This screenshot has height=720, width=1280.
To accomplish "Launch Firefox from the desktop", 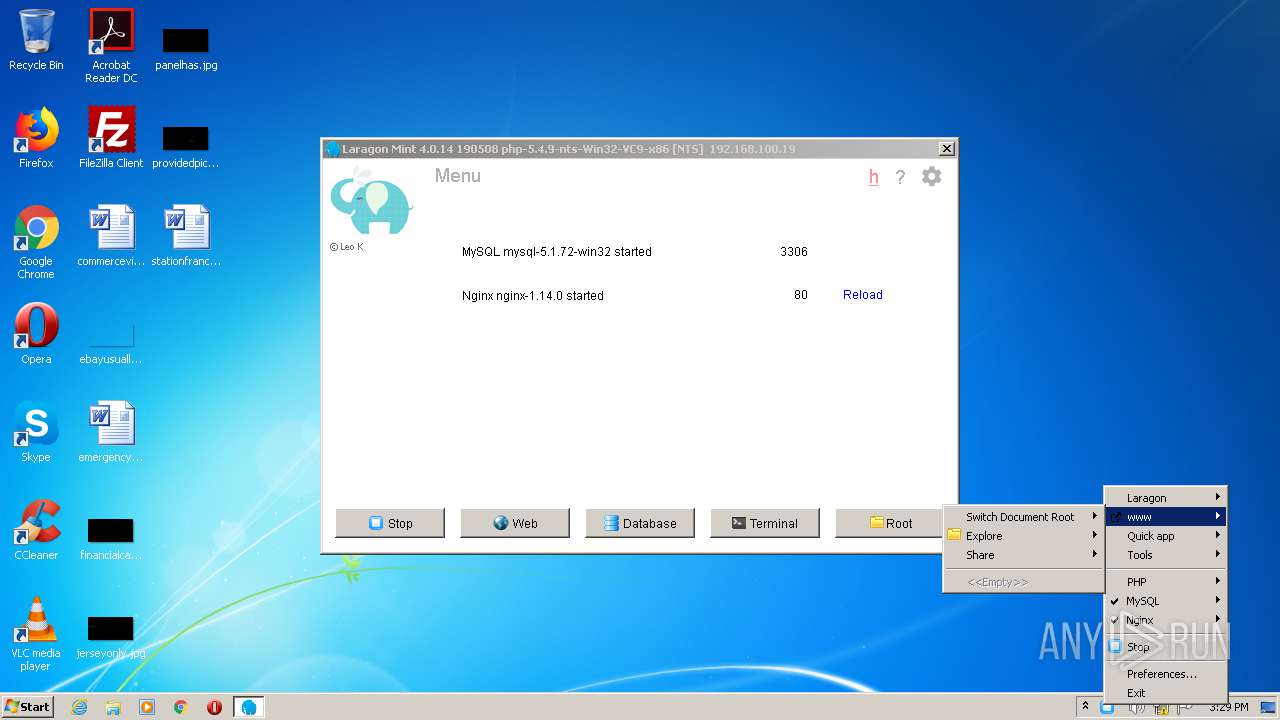I will [x=36, y=138].
